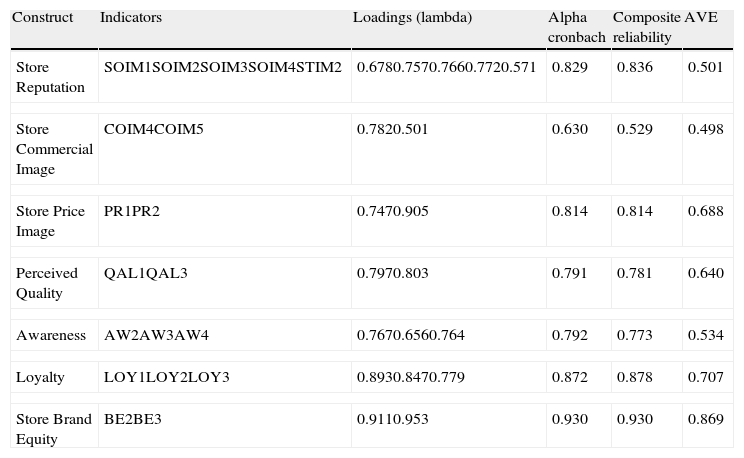The height and width of the screenshot is (458, 744).
Task: Click the Alpha cronbach column header
Action: tap(576, 27)
